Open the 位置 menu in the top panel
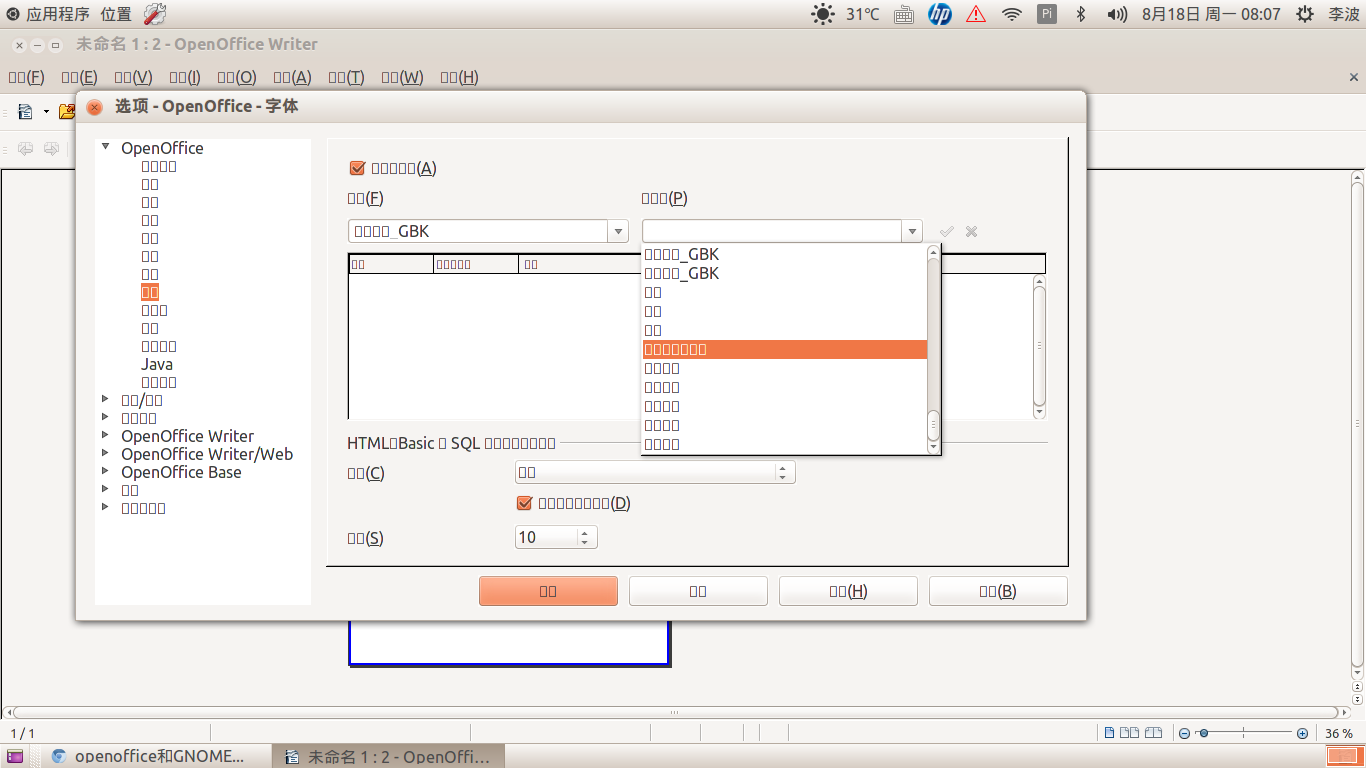The image size is (1366, 768). point(116,14)
